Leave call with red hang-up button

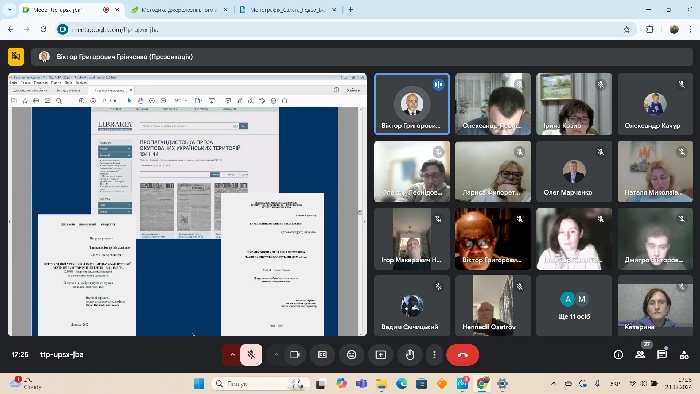(462, 355)
